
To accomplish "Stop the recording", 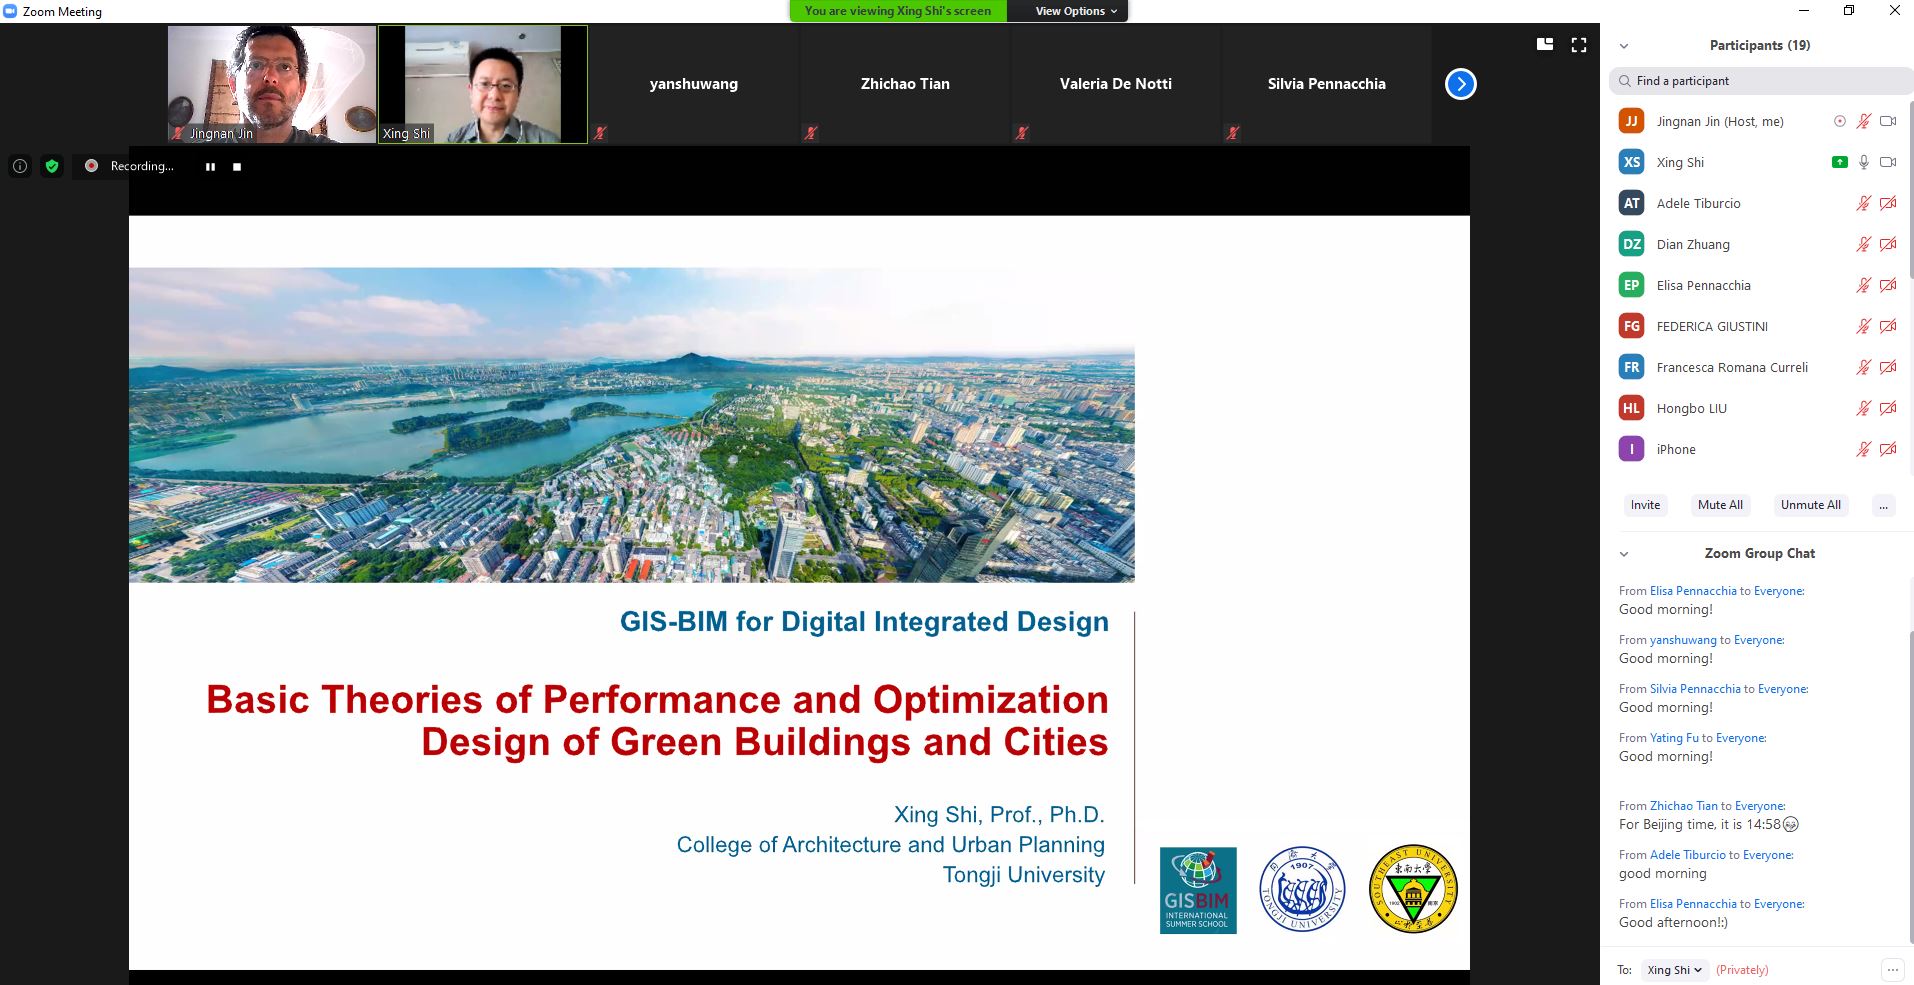I will (x=237, y=167).
